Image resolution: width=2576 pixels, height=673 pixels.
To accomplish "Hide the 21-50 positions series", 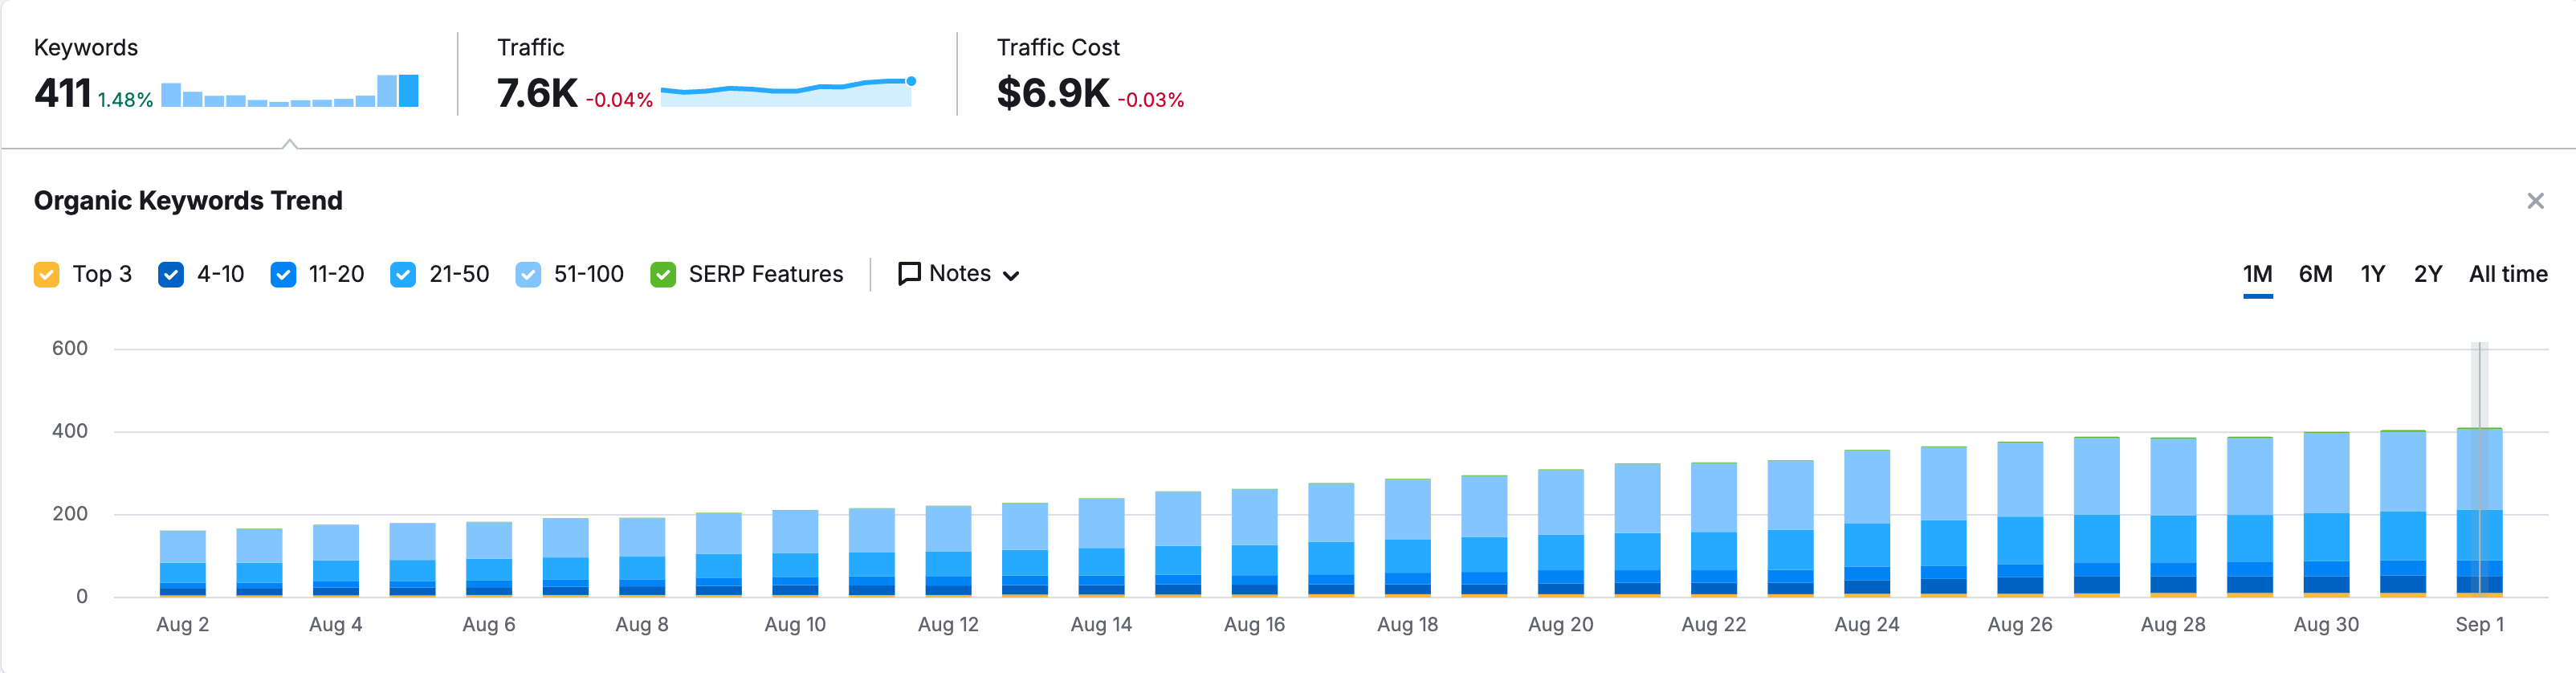I will point(403,275).
